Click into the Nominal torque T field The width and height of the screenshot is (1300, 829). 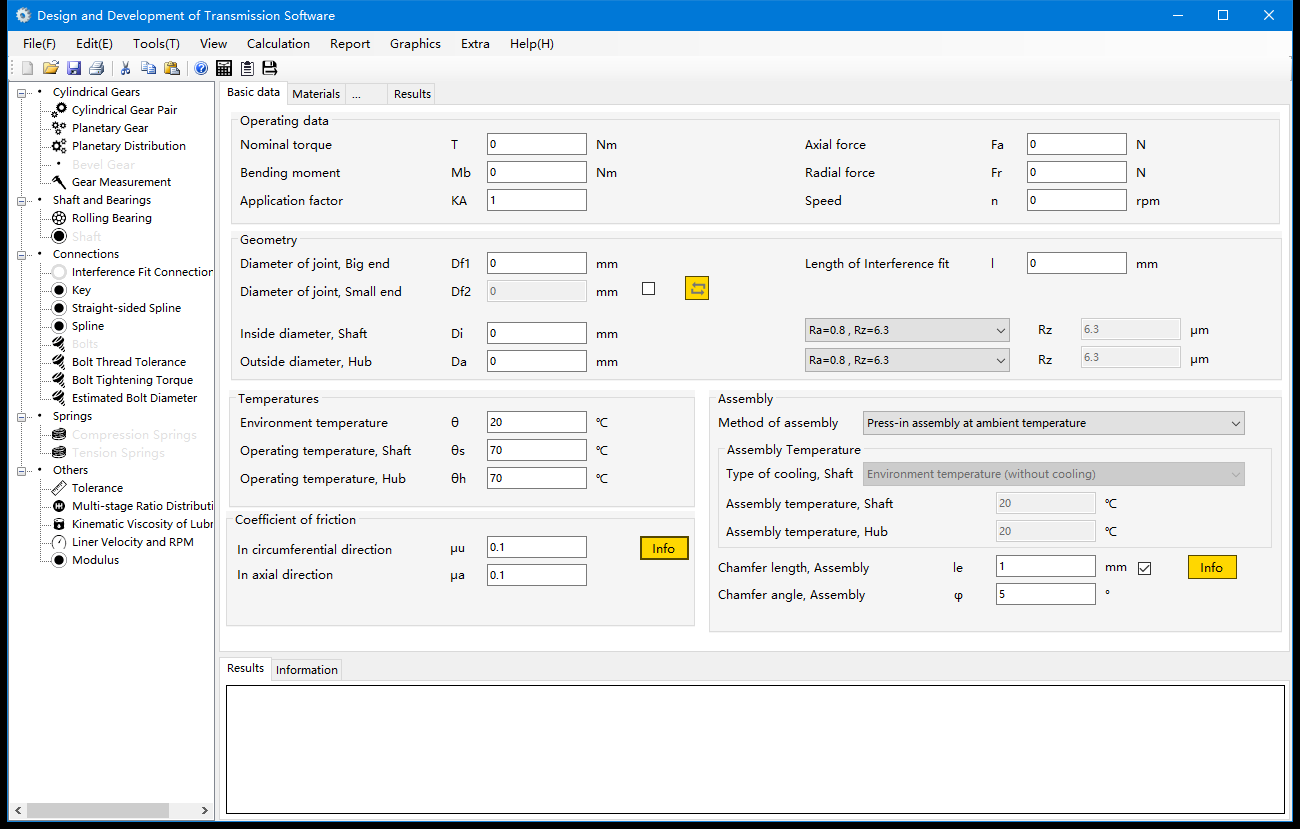[x=537, y=144]
